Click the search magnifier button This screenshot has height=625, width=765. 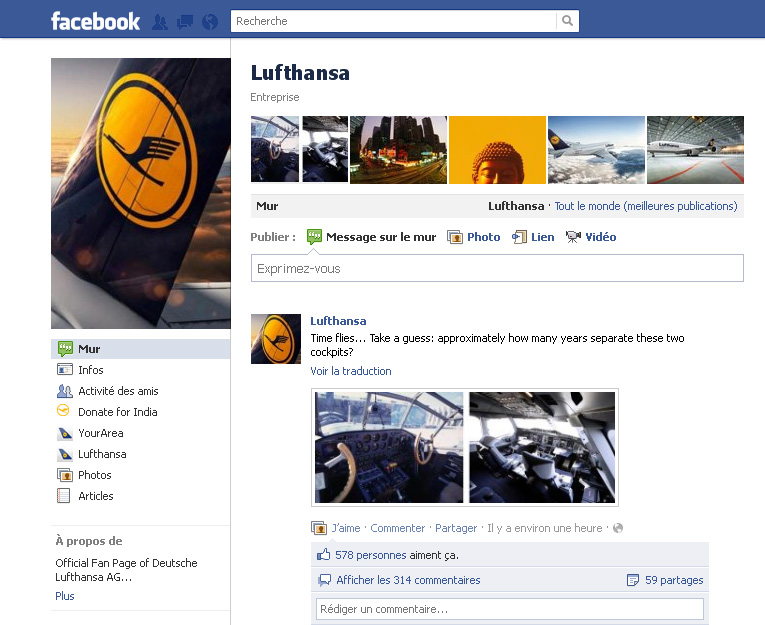coord(568,21)
